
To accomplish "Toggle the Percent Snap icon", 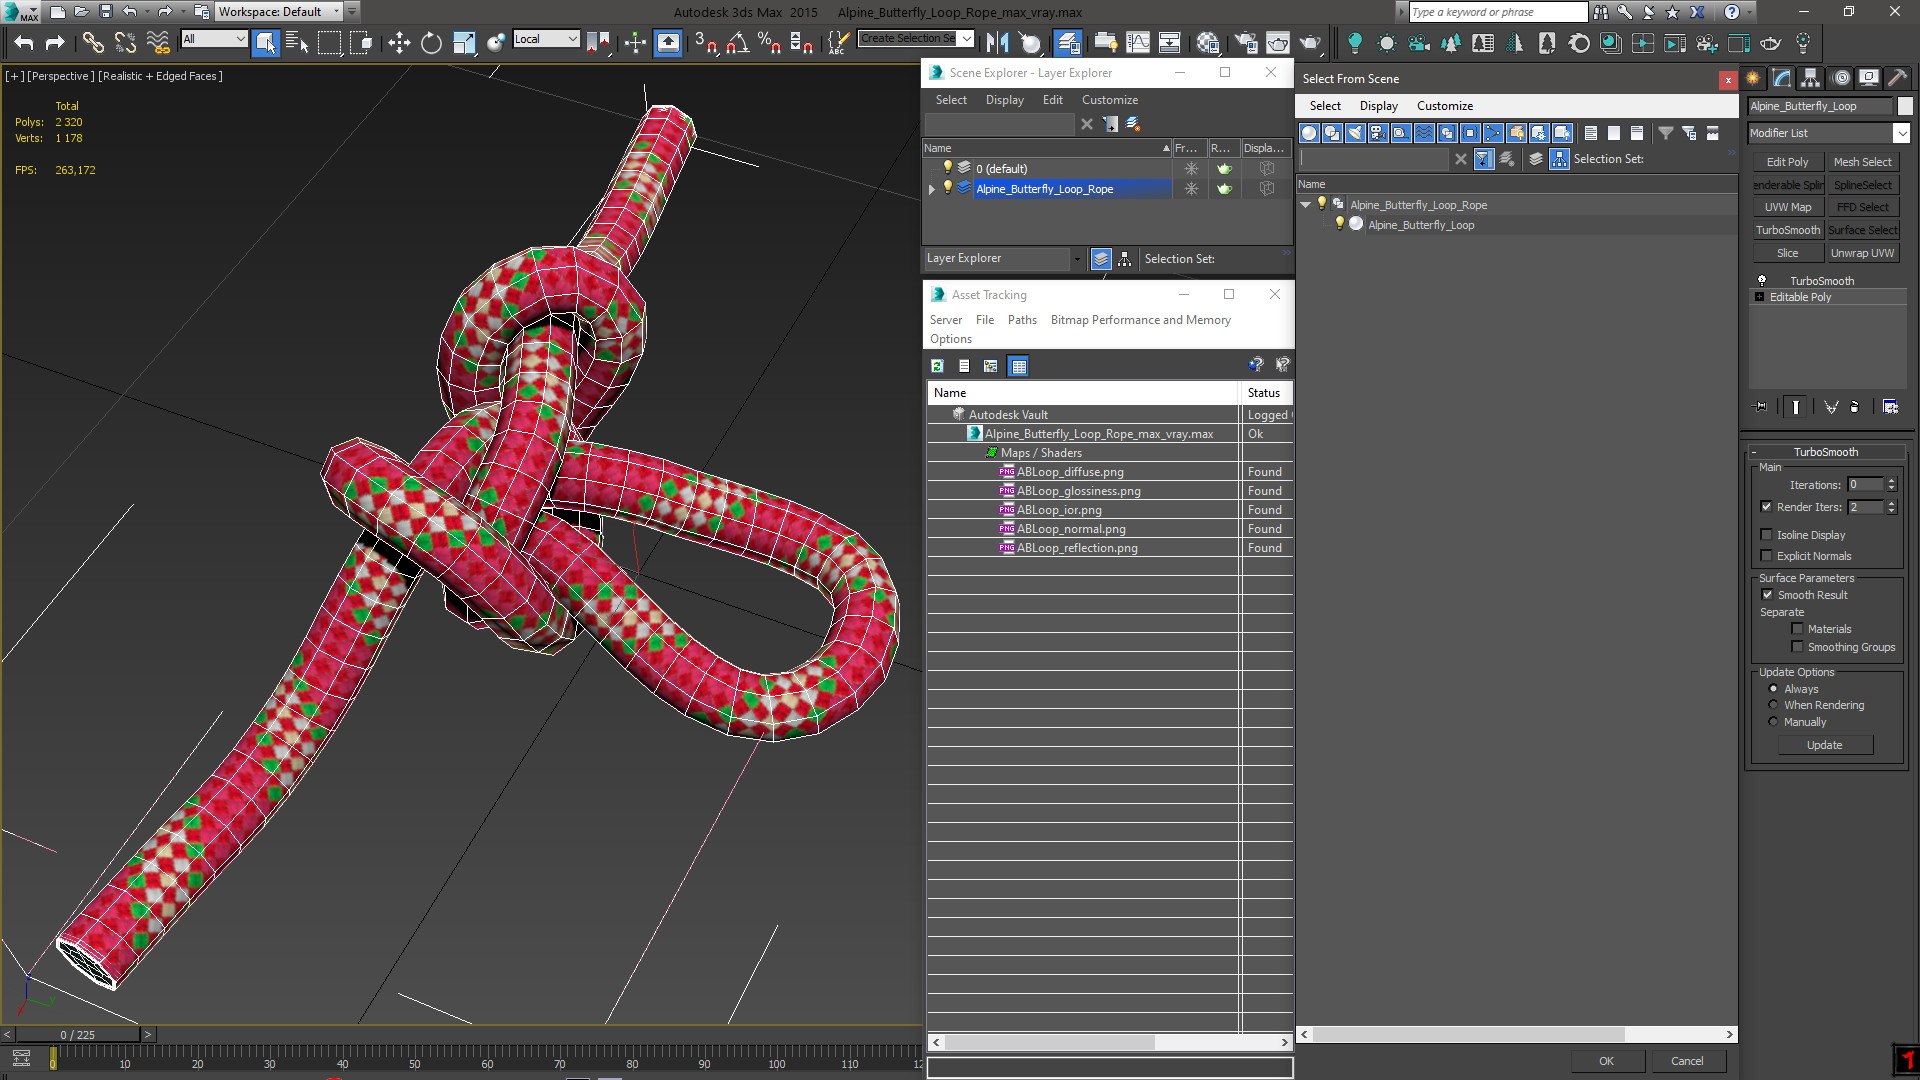I will click(769, 42).
